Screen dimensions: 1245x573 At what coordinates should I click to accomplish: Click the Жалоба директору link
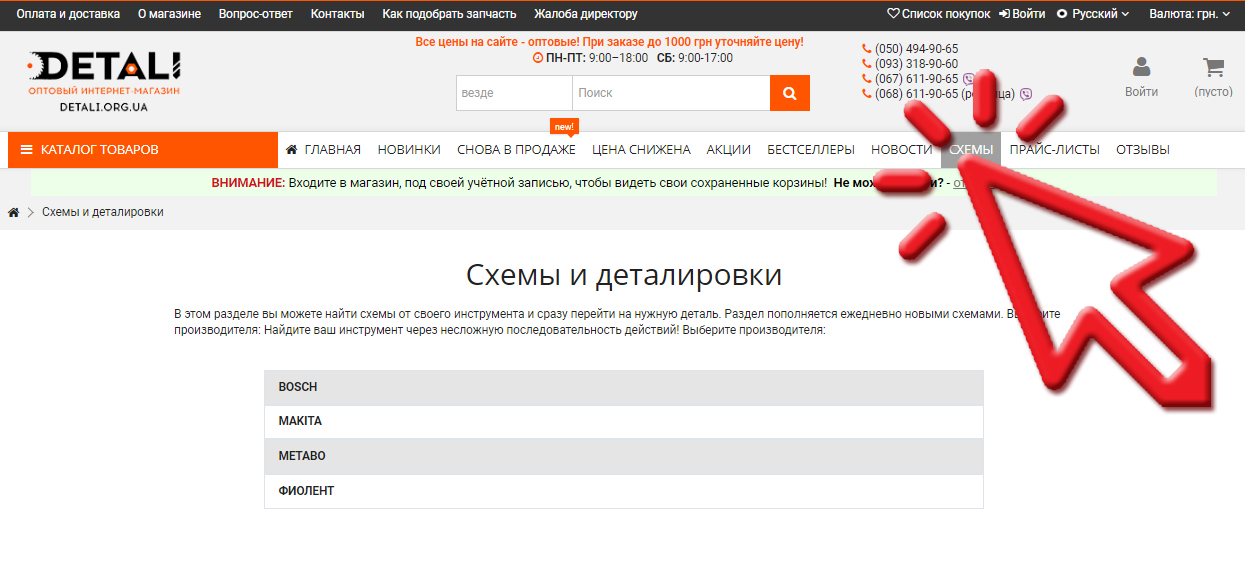(585, 14)
